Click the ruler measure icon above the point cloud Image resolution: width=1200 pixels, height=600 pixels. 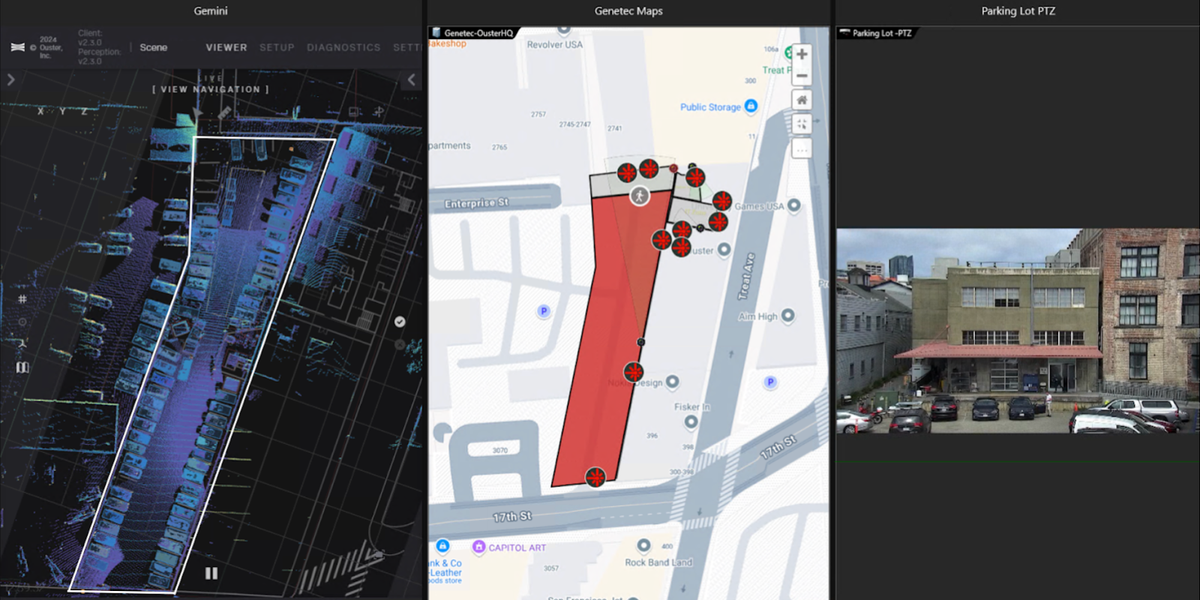[x=225, y=113]
